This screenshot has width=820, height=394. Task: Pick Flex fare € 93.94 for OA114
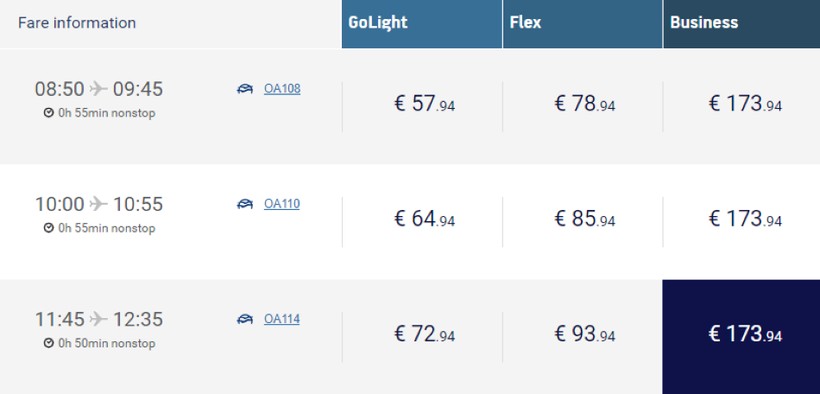tap(585, 334)
